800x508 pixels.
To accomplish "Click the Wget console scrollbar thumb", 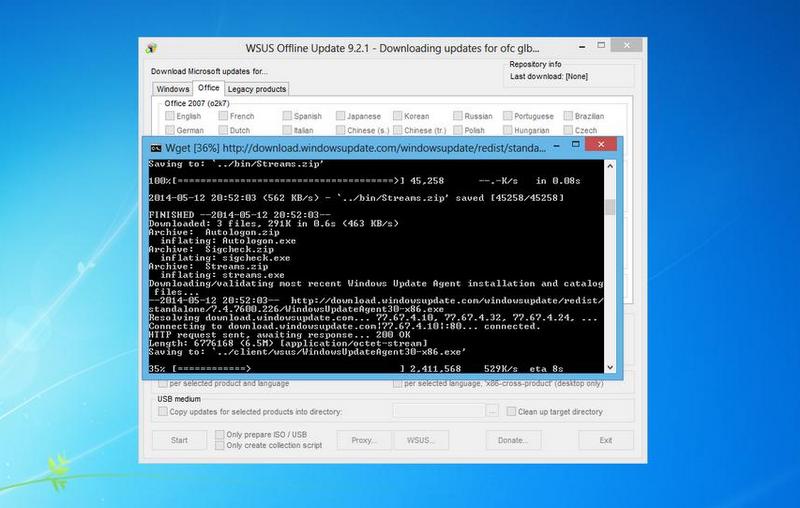I will (x=610, y=207).
